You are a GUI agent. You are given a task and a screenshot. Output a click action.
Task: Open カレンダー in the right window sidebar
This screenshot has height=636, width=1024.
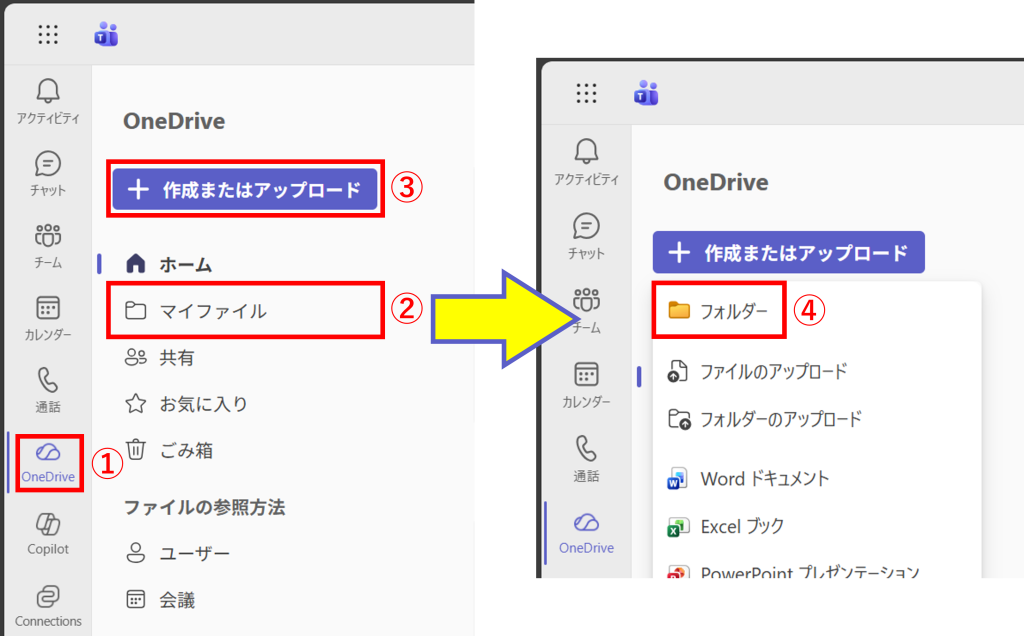[587, 385]
